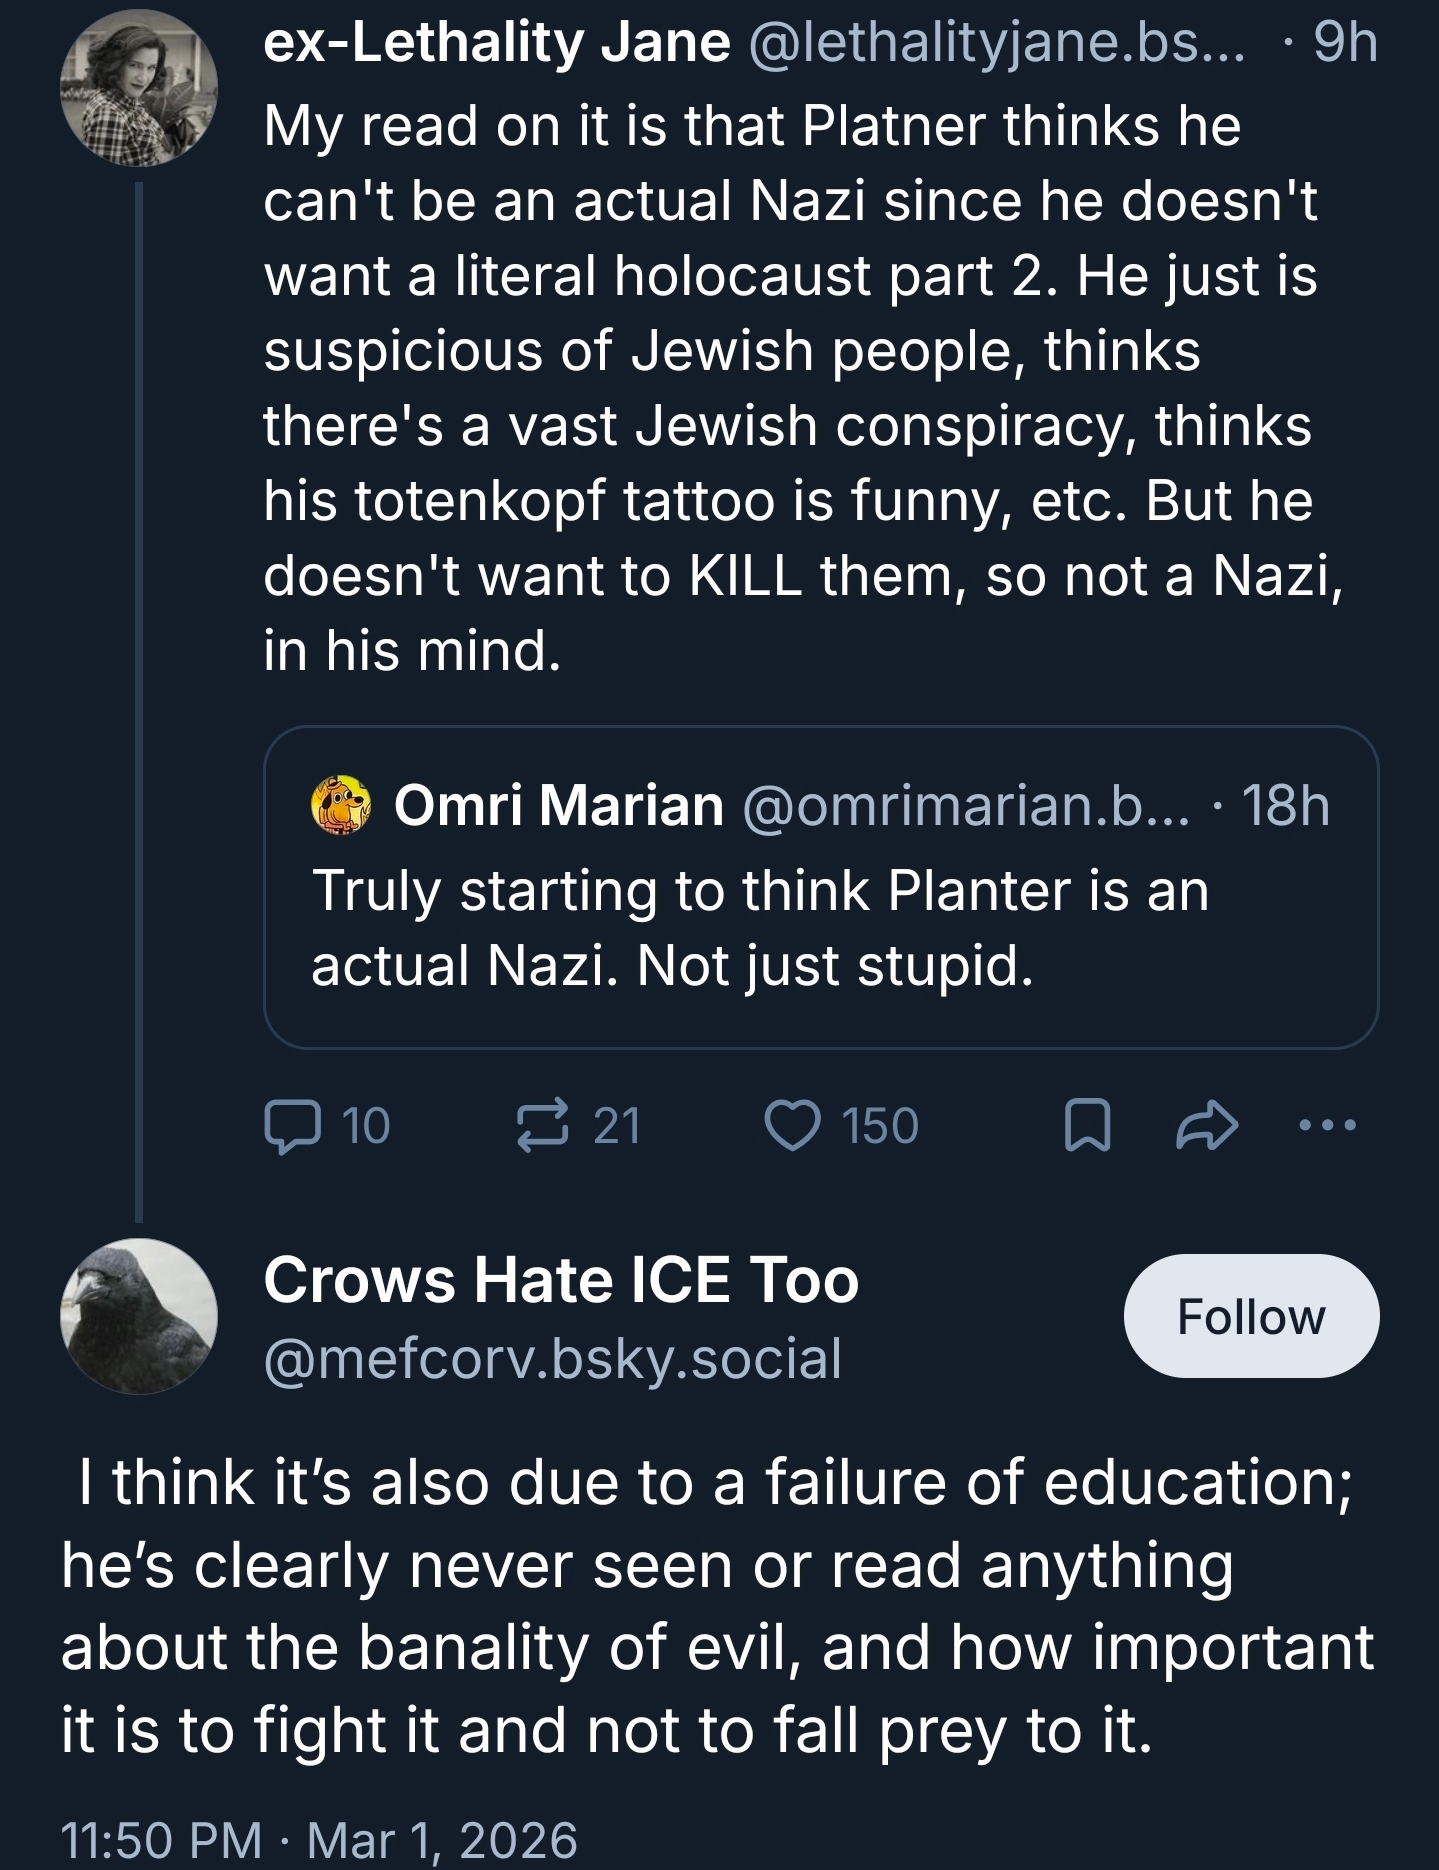This screenshot has width=1439, height=1870.
Task: Open ex-Lethality Jane's post about Platner
Action: coord(790,388)
